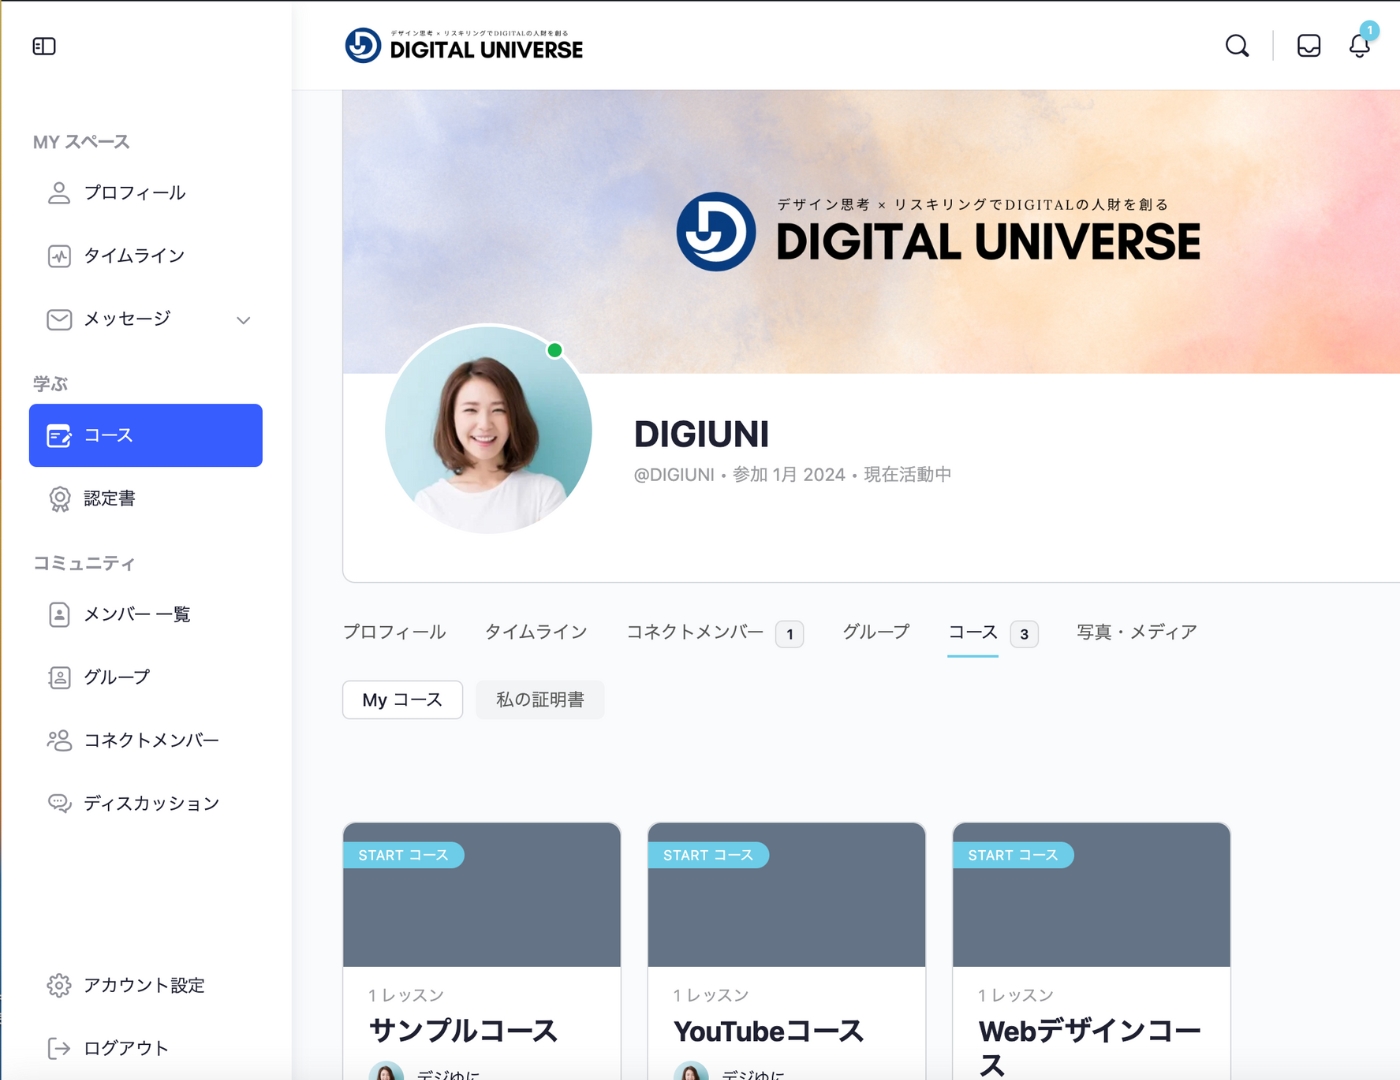This screenshot has width=1400, height=1080.
Task: Click the コース icon in sidebar
Action: (x=59, y=436)
